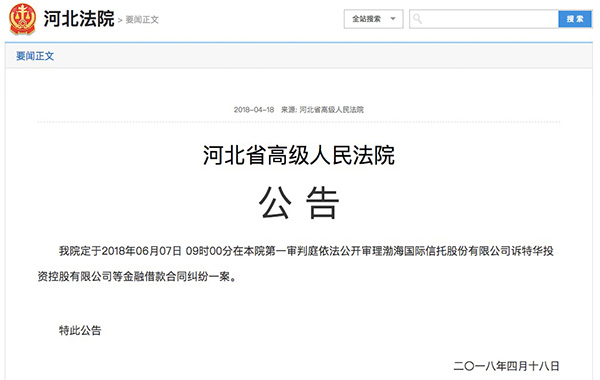
Task: Click the large 公告 title
Action: pyautogui.click(x=299, y=202)
